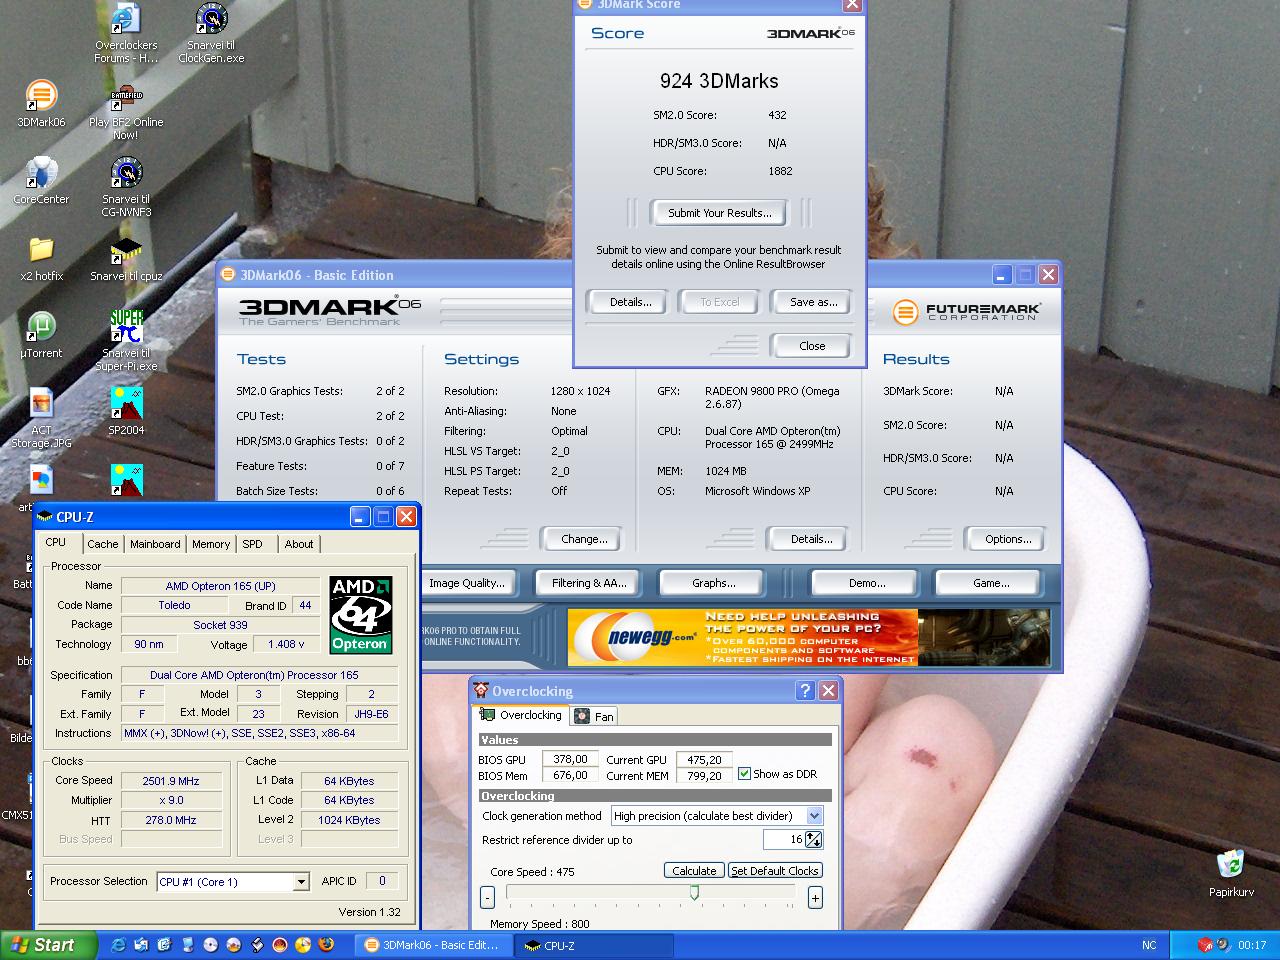Viewport: 1280px width, 960px height.
Task: Open the Fan tab in Overclocking
Action: [x=594, y=716]
